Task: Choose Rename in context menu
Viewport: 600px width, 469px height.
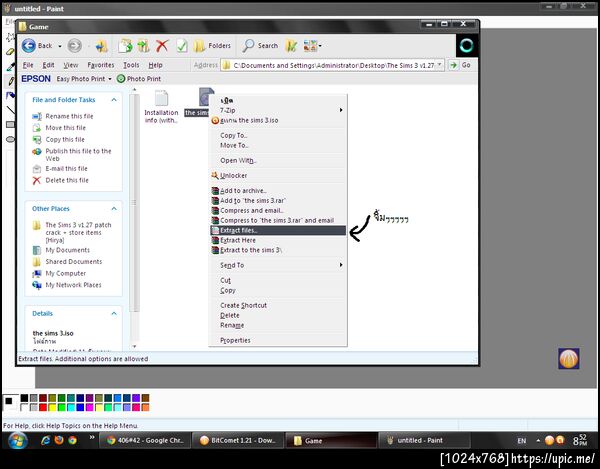Action: coord(278,325)
